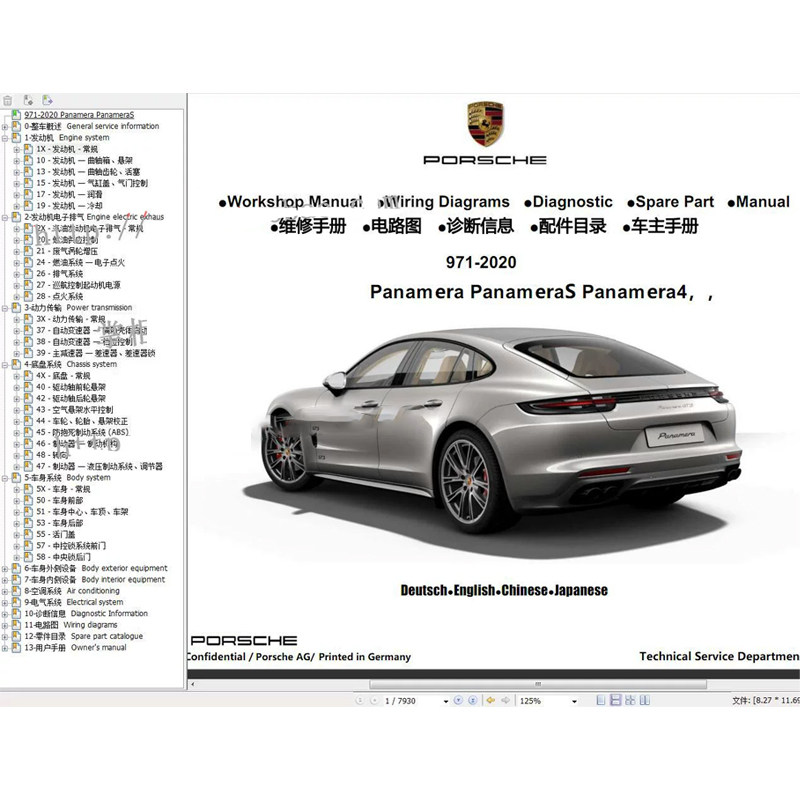Click 文件 page size readout in status bar

[766, 701]
